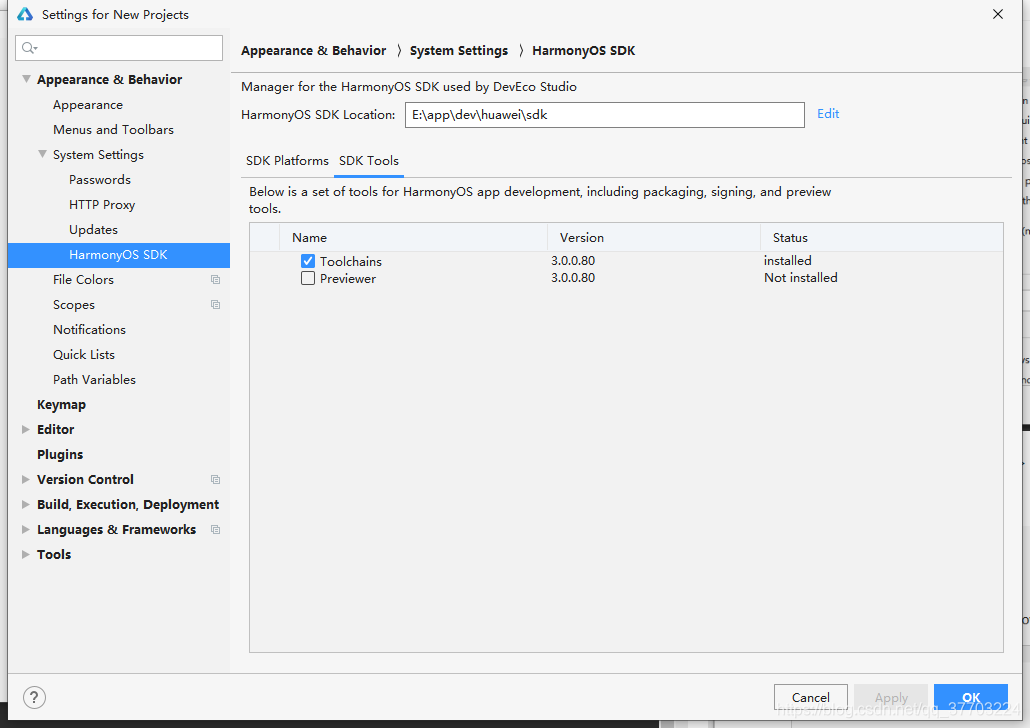The width and height of the screenshot is (1030, 728).
Task: Select HTTP Proxy in the settings tree
Action: coord(102,205)
